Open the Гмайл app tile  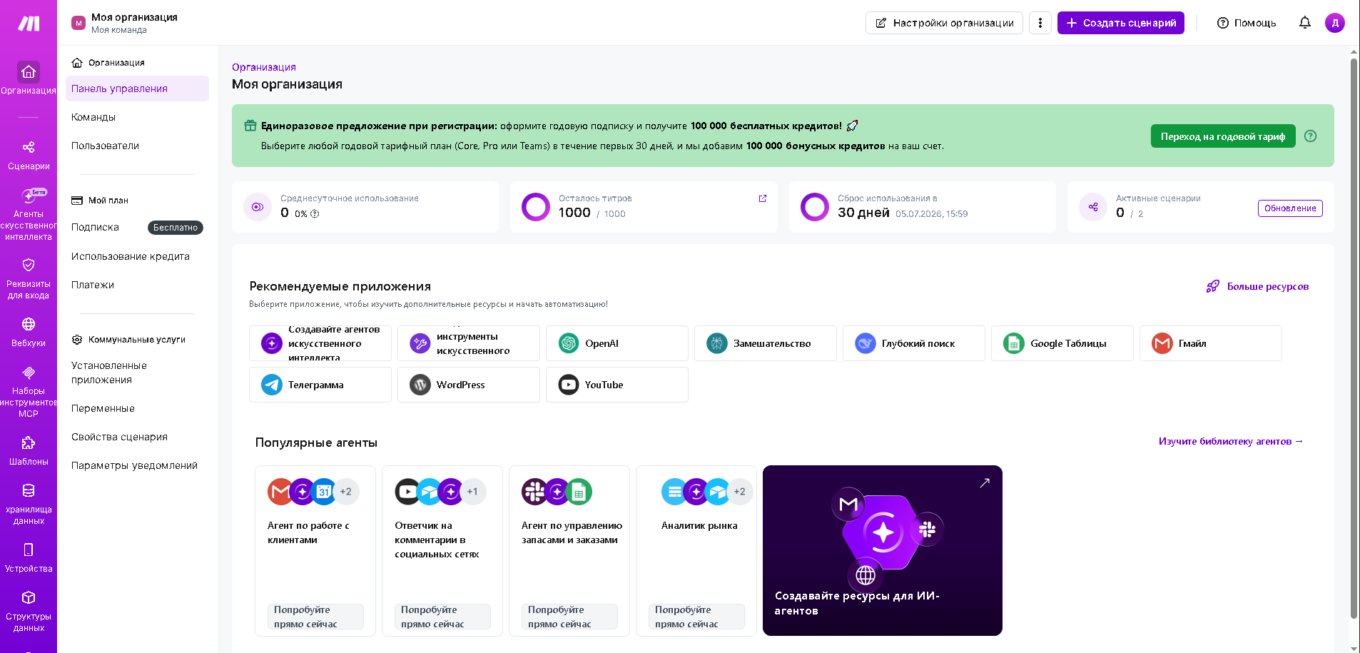tap(1210, 343)
